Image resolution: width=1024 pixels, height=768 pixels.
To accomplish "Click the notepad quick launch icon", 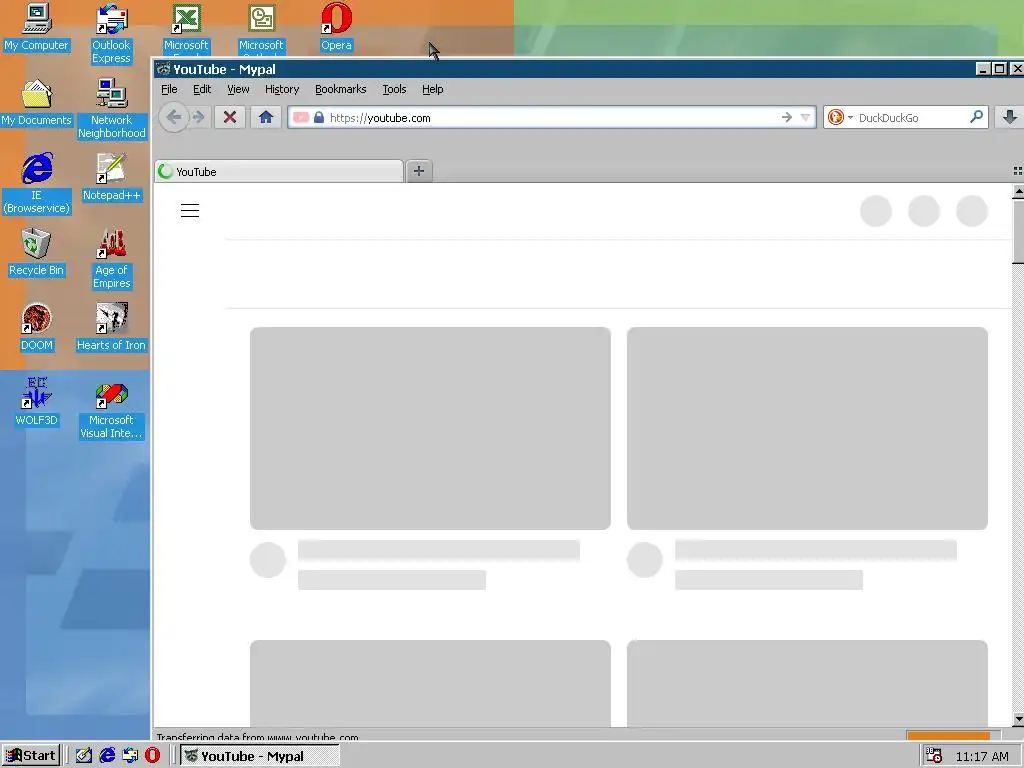I will click(84, 756).
